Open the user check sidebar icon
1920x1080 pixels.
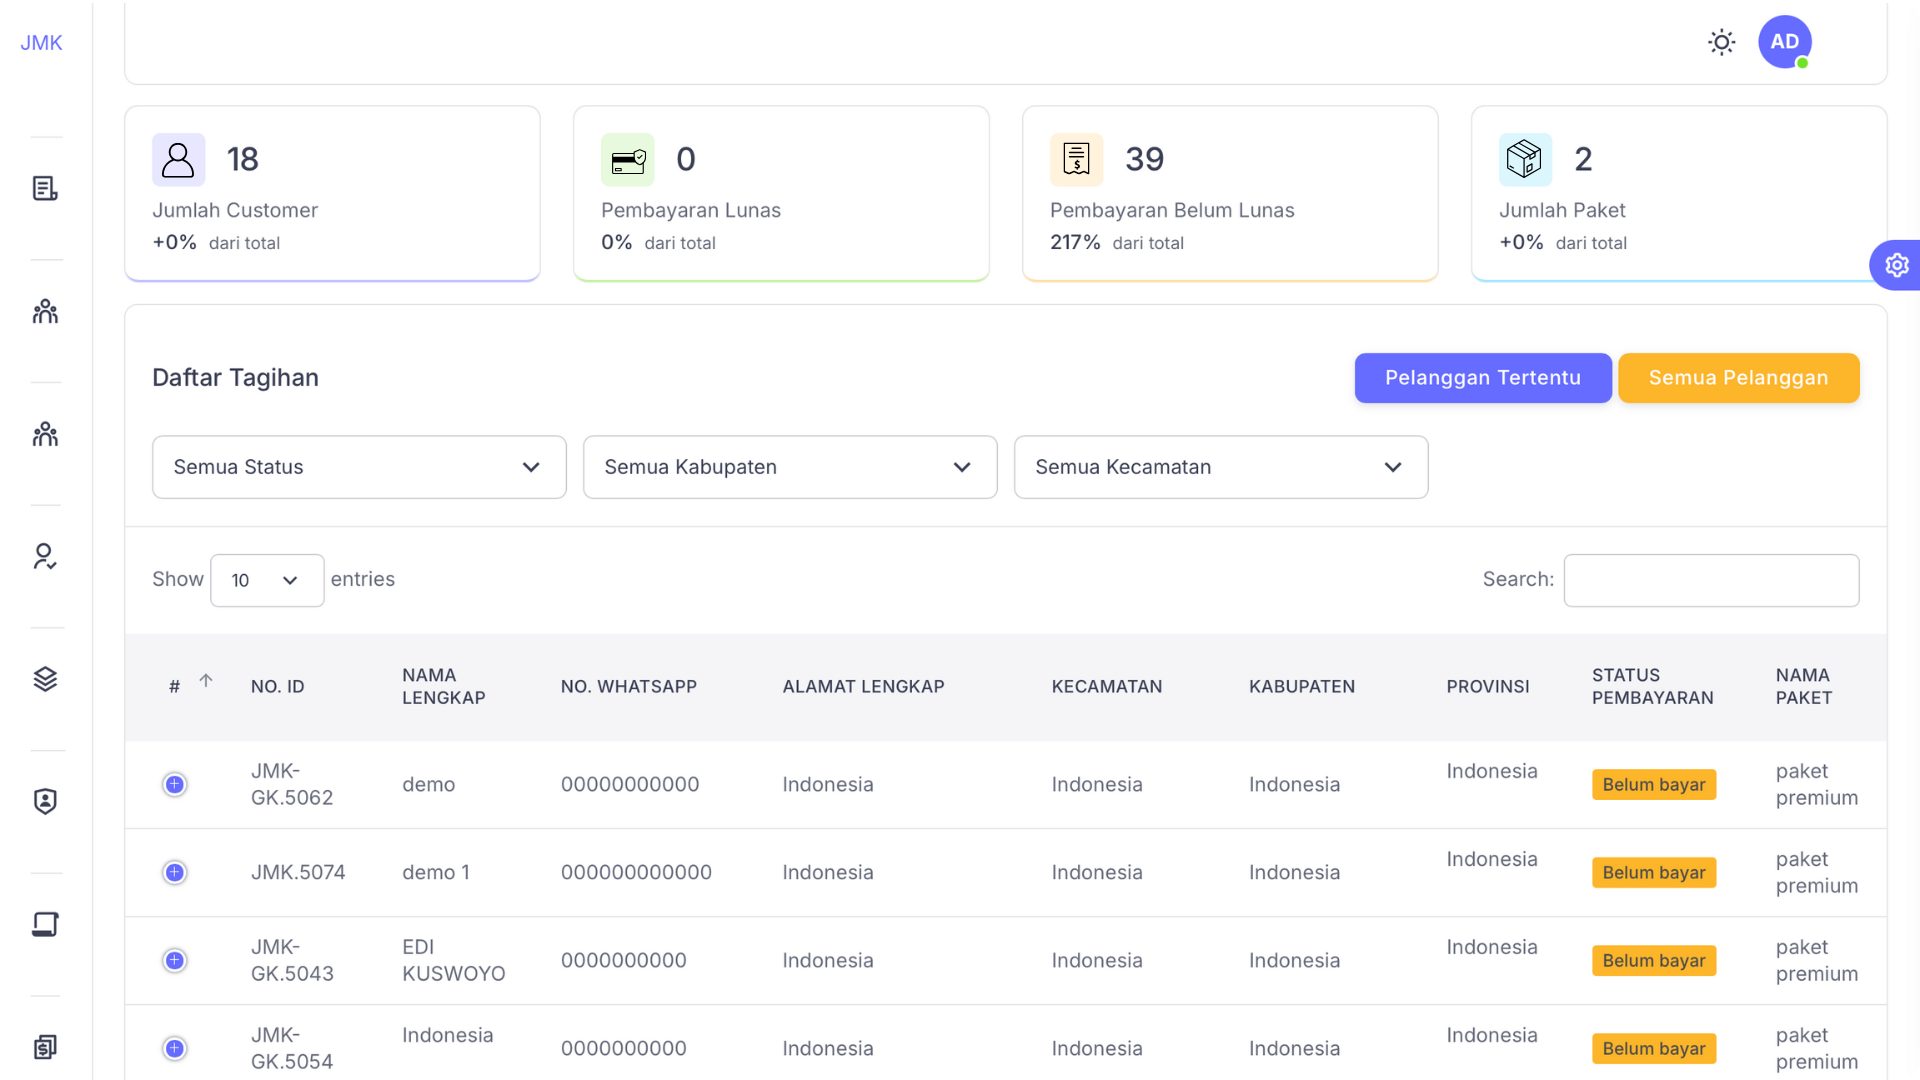pyautogui.click(x=45, y=556)
